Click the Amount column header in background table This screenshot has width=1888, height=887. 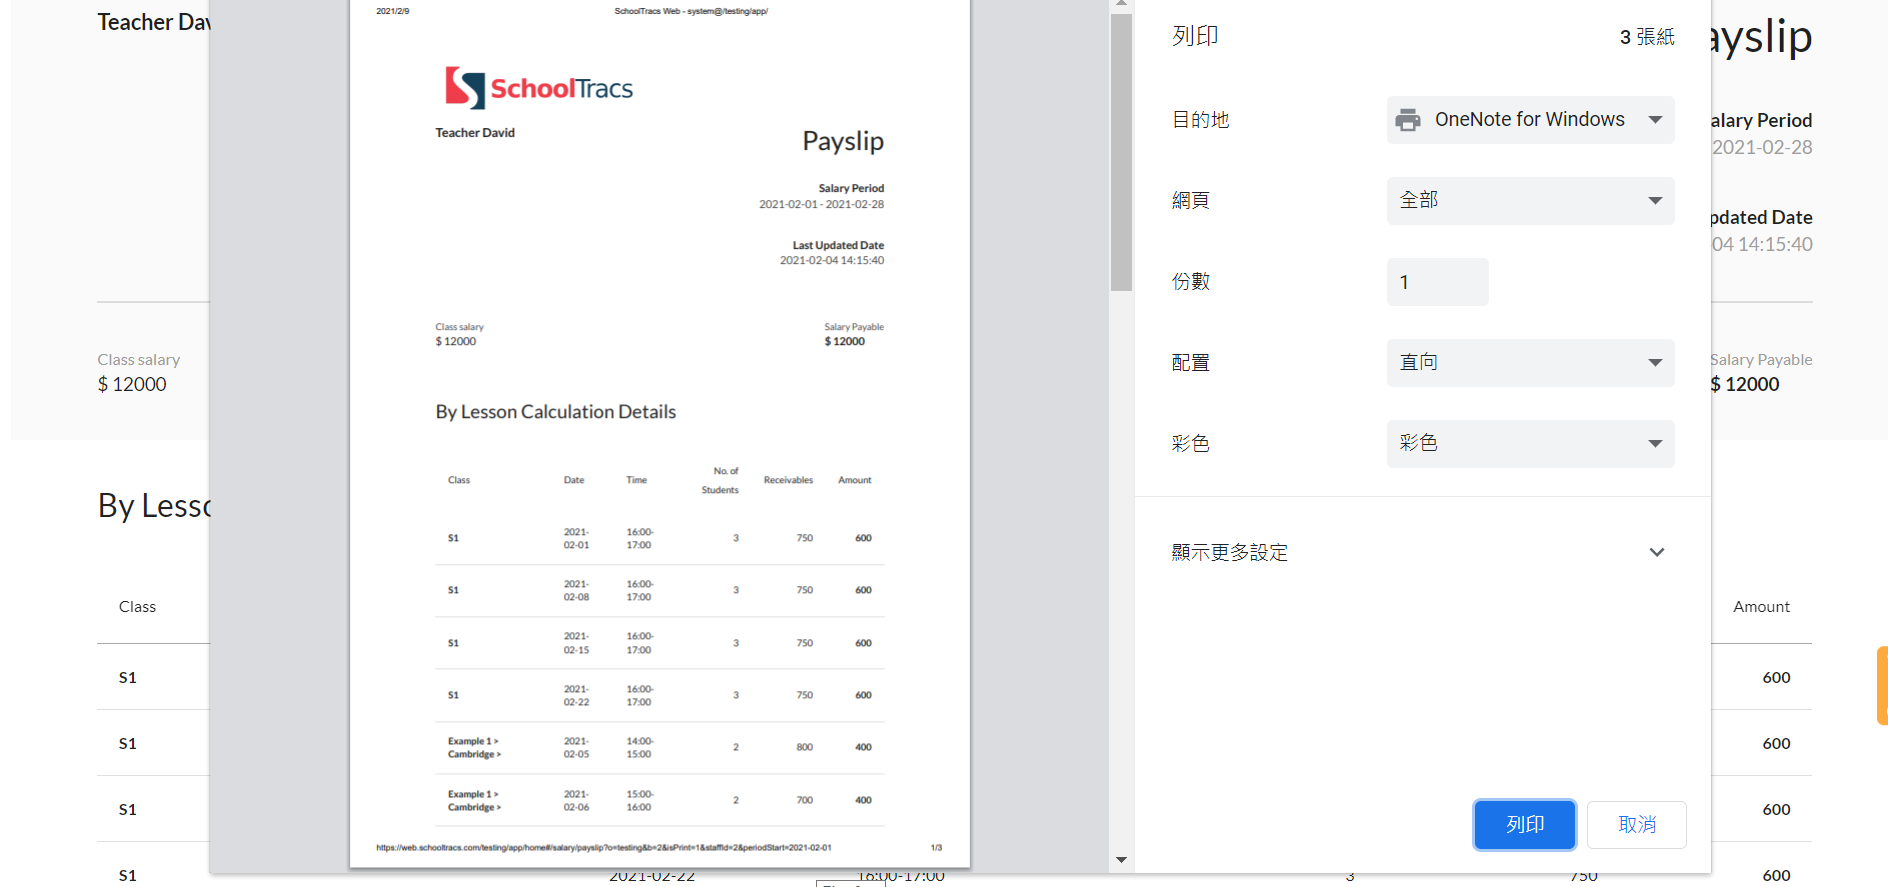point(1760,607)
